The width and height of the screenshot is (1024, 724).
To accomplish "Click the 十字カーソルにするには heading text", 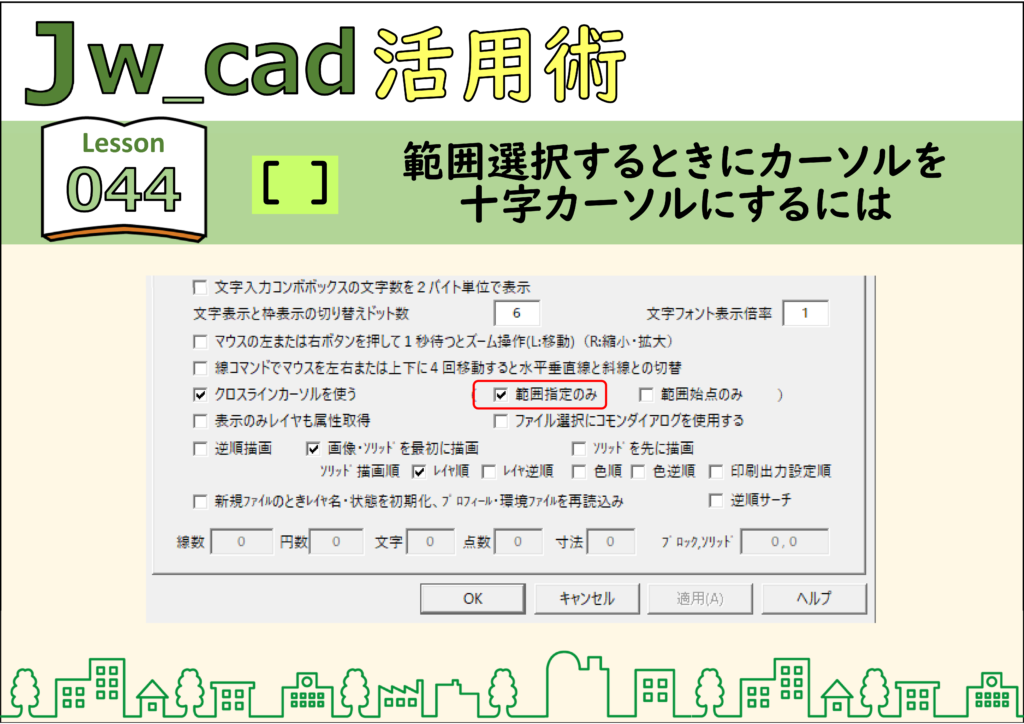I will (675, 204).
